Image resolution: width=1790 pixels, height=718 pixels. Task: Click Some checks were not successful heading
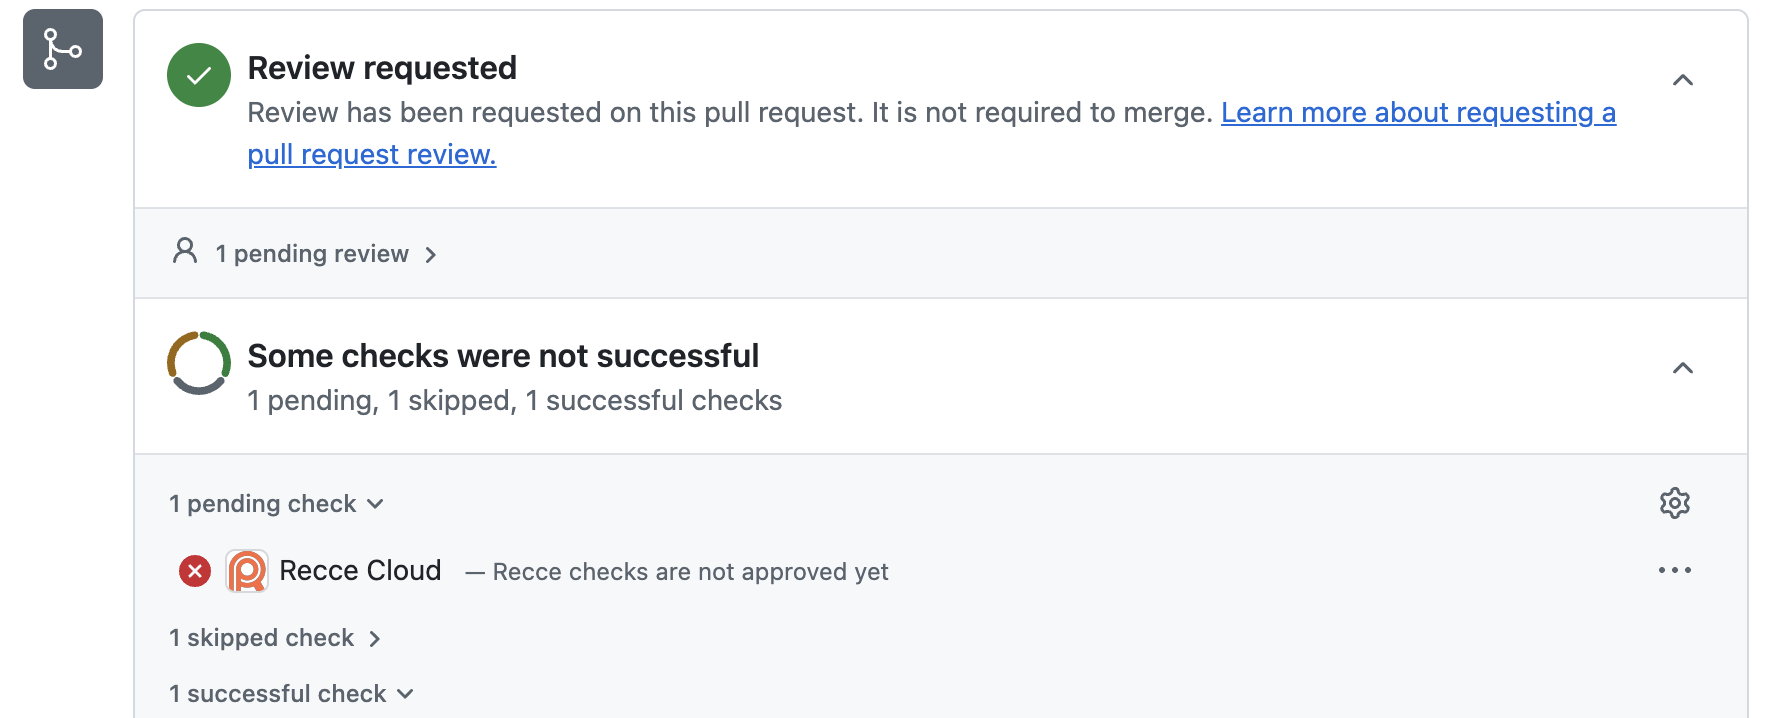(x=503, y=356)
